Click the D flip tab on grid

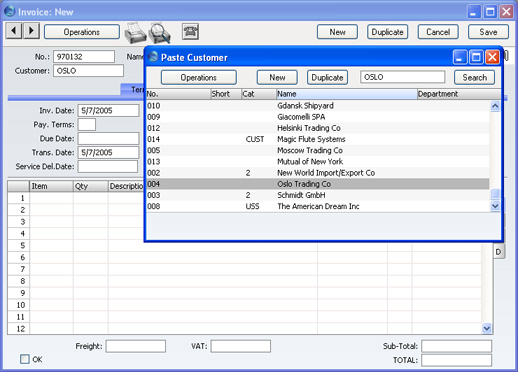pyautogui.click(x=499, y=252)
